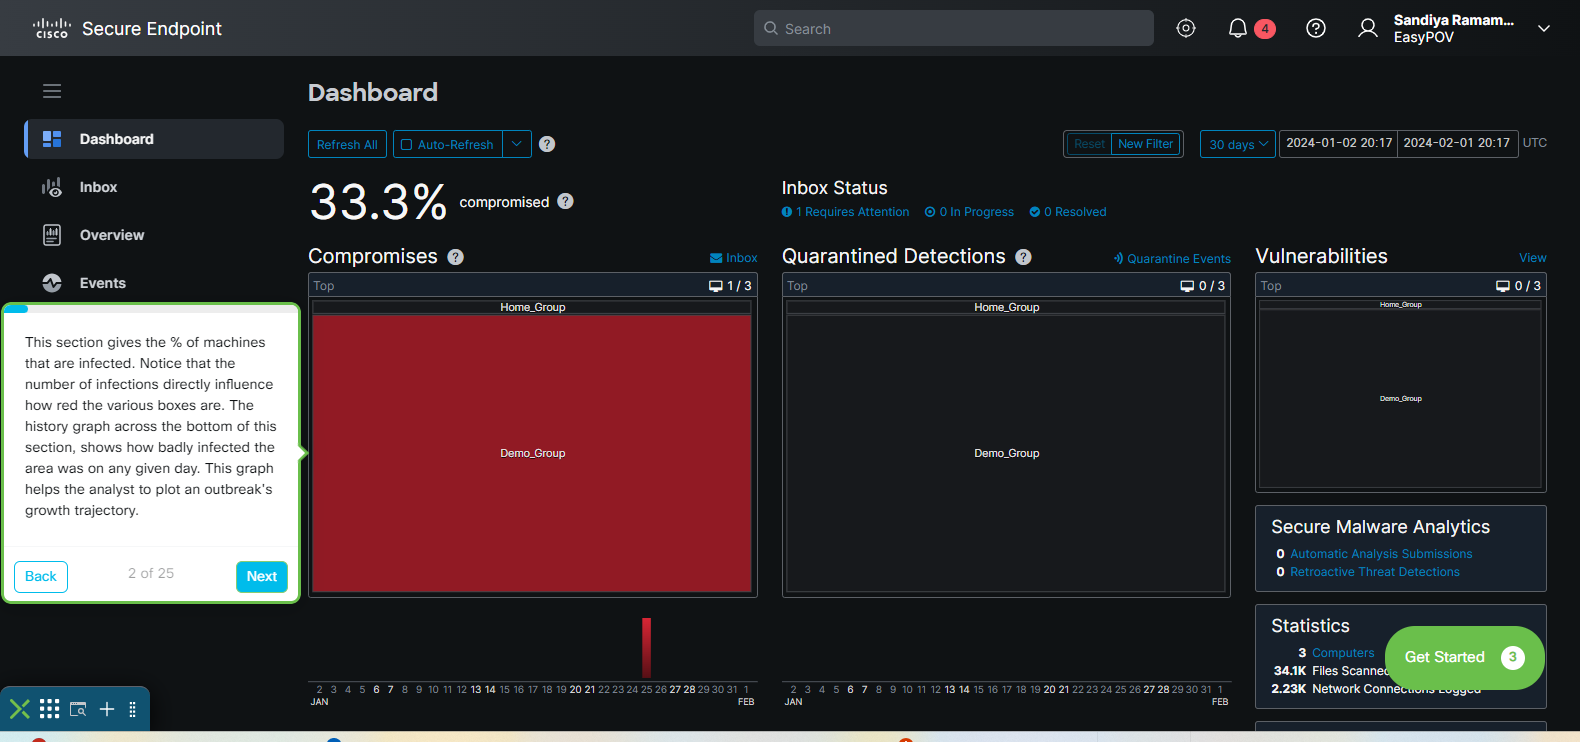Open the notifications bell icon
The height and width of the screenshot is (742, 1580).
click(1238, 28)
